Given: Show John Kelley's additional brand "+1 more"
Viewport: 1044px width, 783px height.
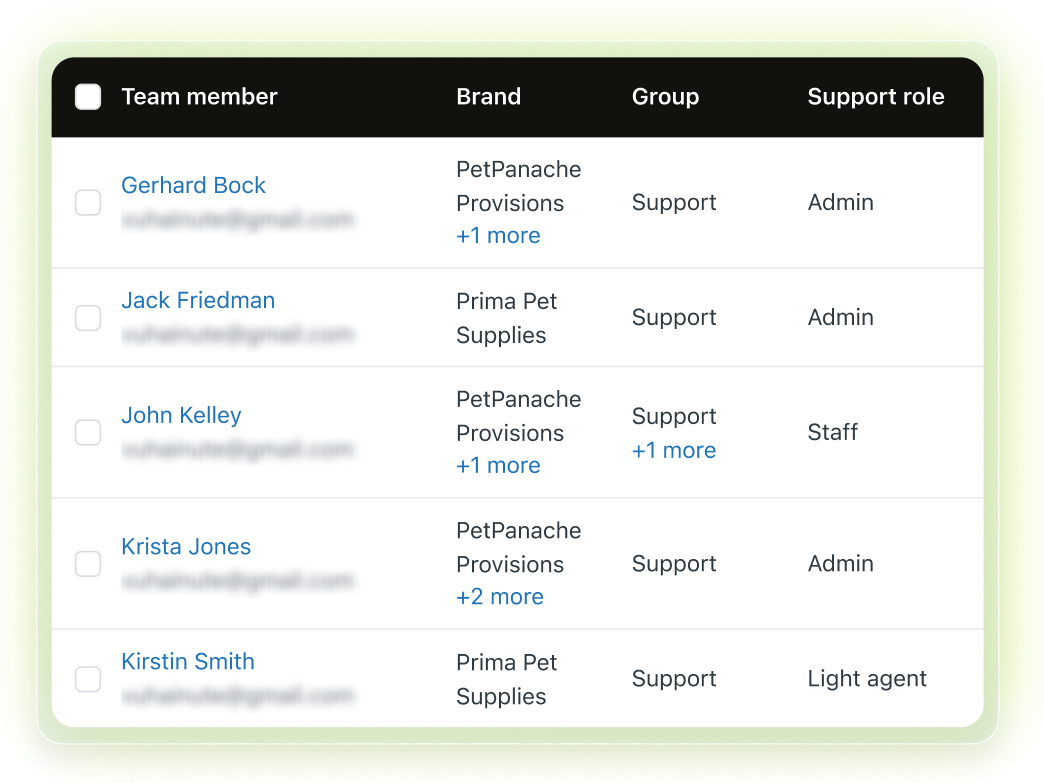Looking at the screenshot, I should [498, 466].
